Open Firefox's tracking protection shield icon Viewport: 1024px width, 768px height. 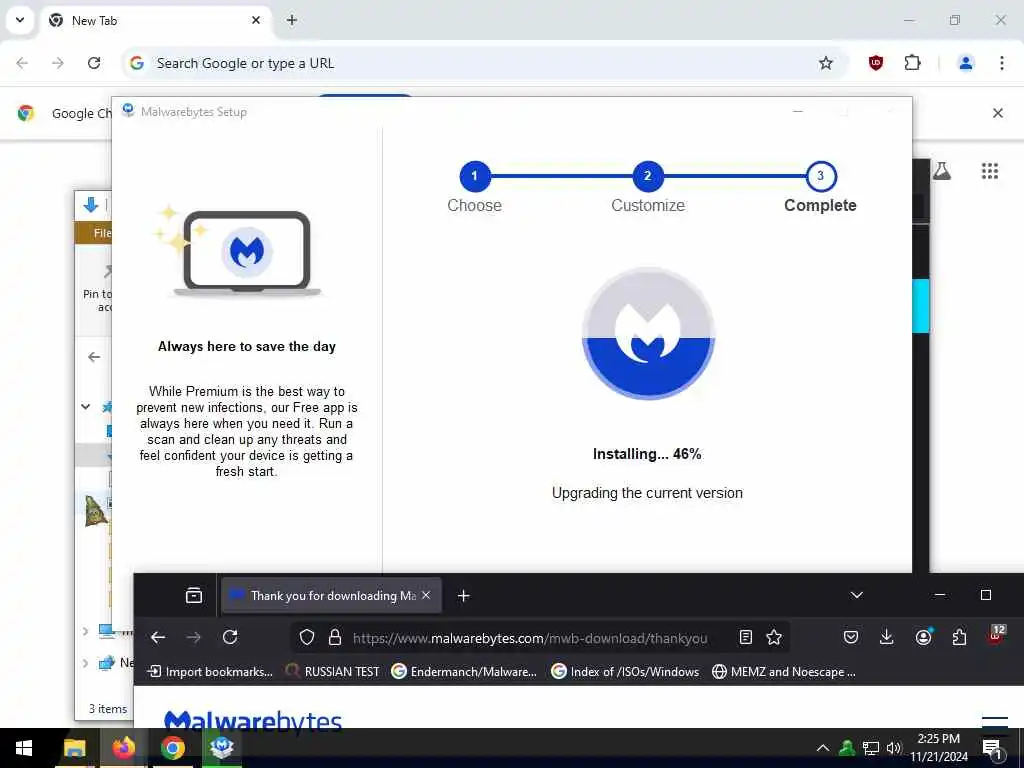click(x=307, y=637)
